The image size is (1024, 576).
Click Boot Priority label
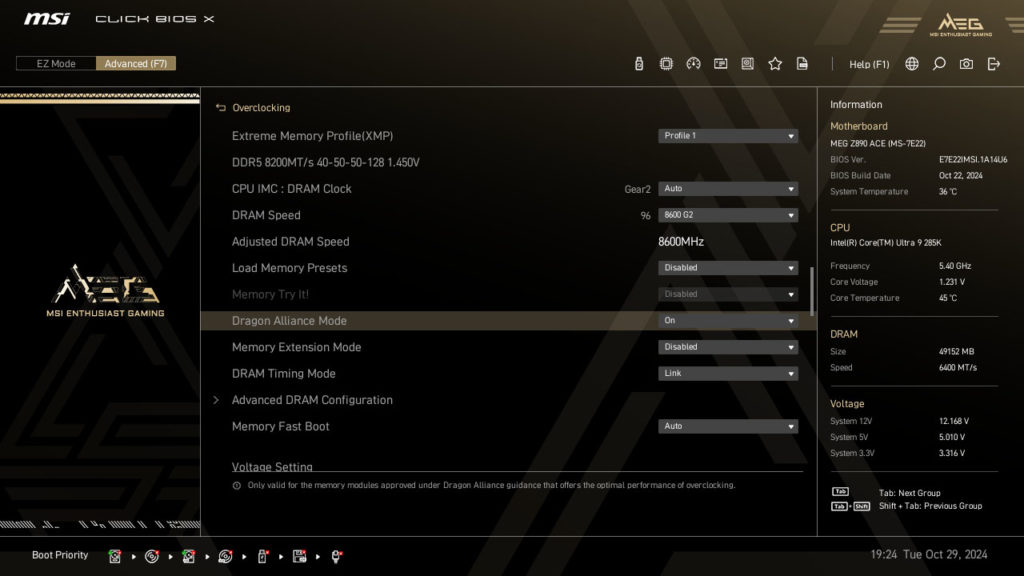60,555
